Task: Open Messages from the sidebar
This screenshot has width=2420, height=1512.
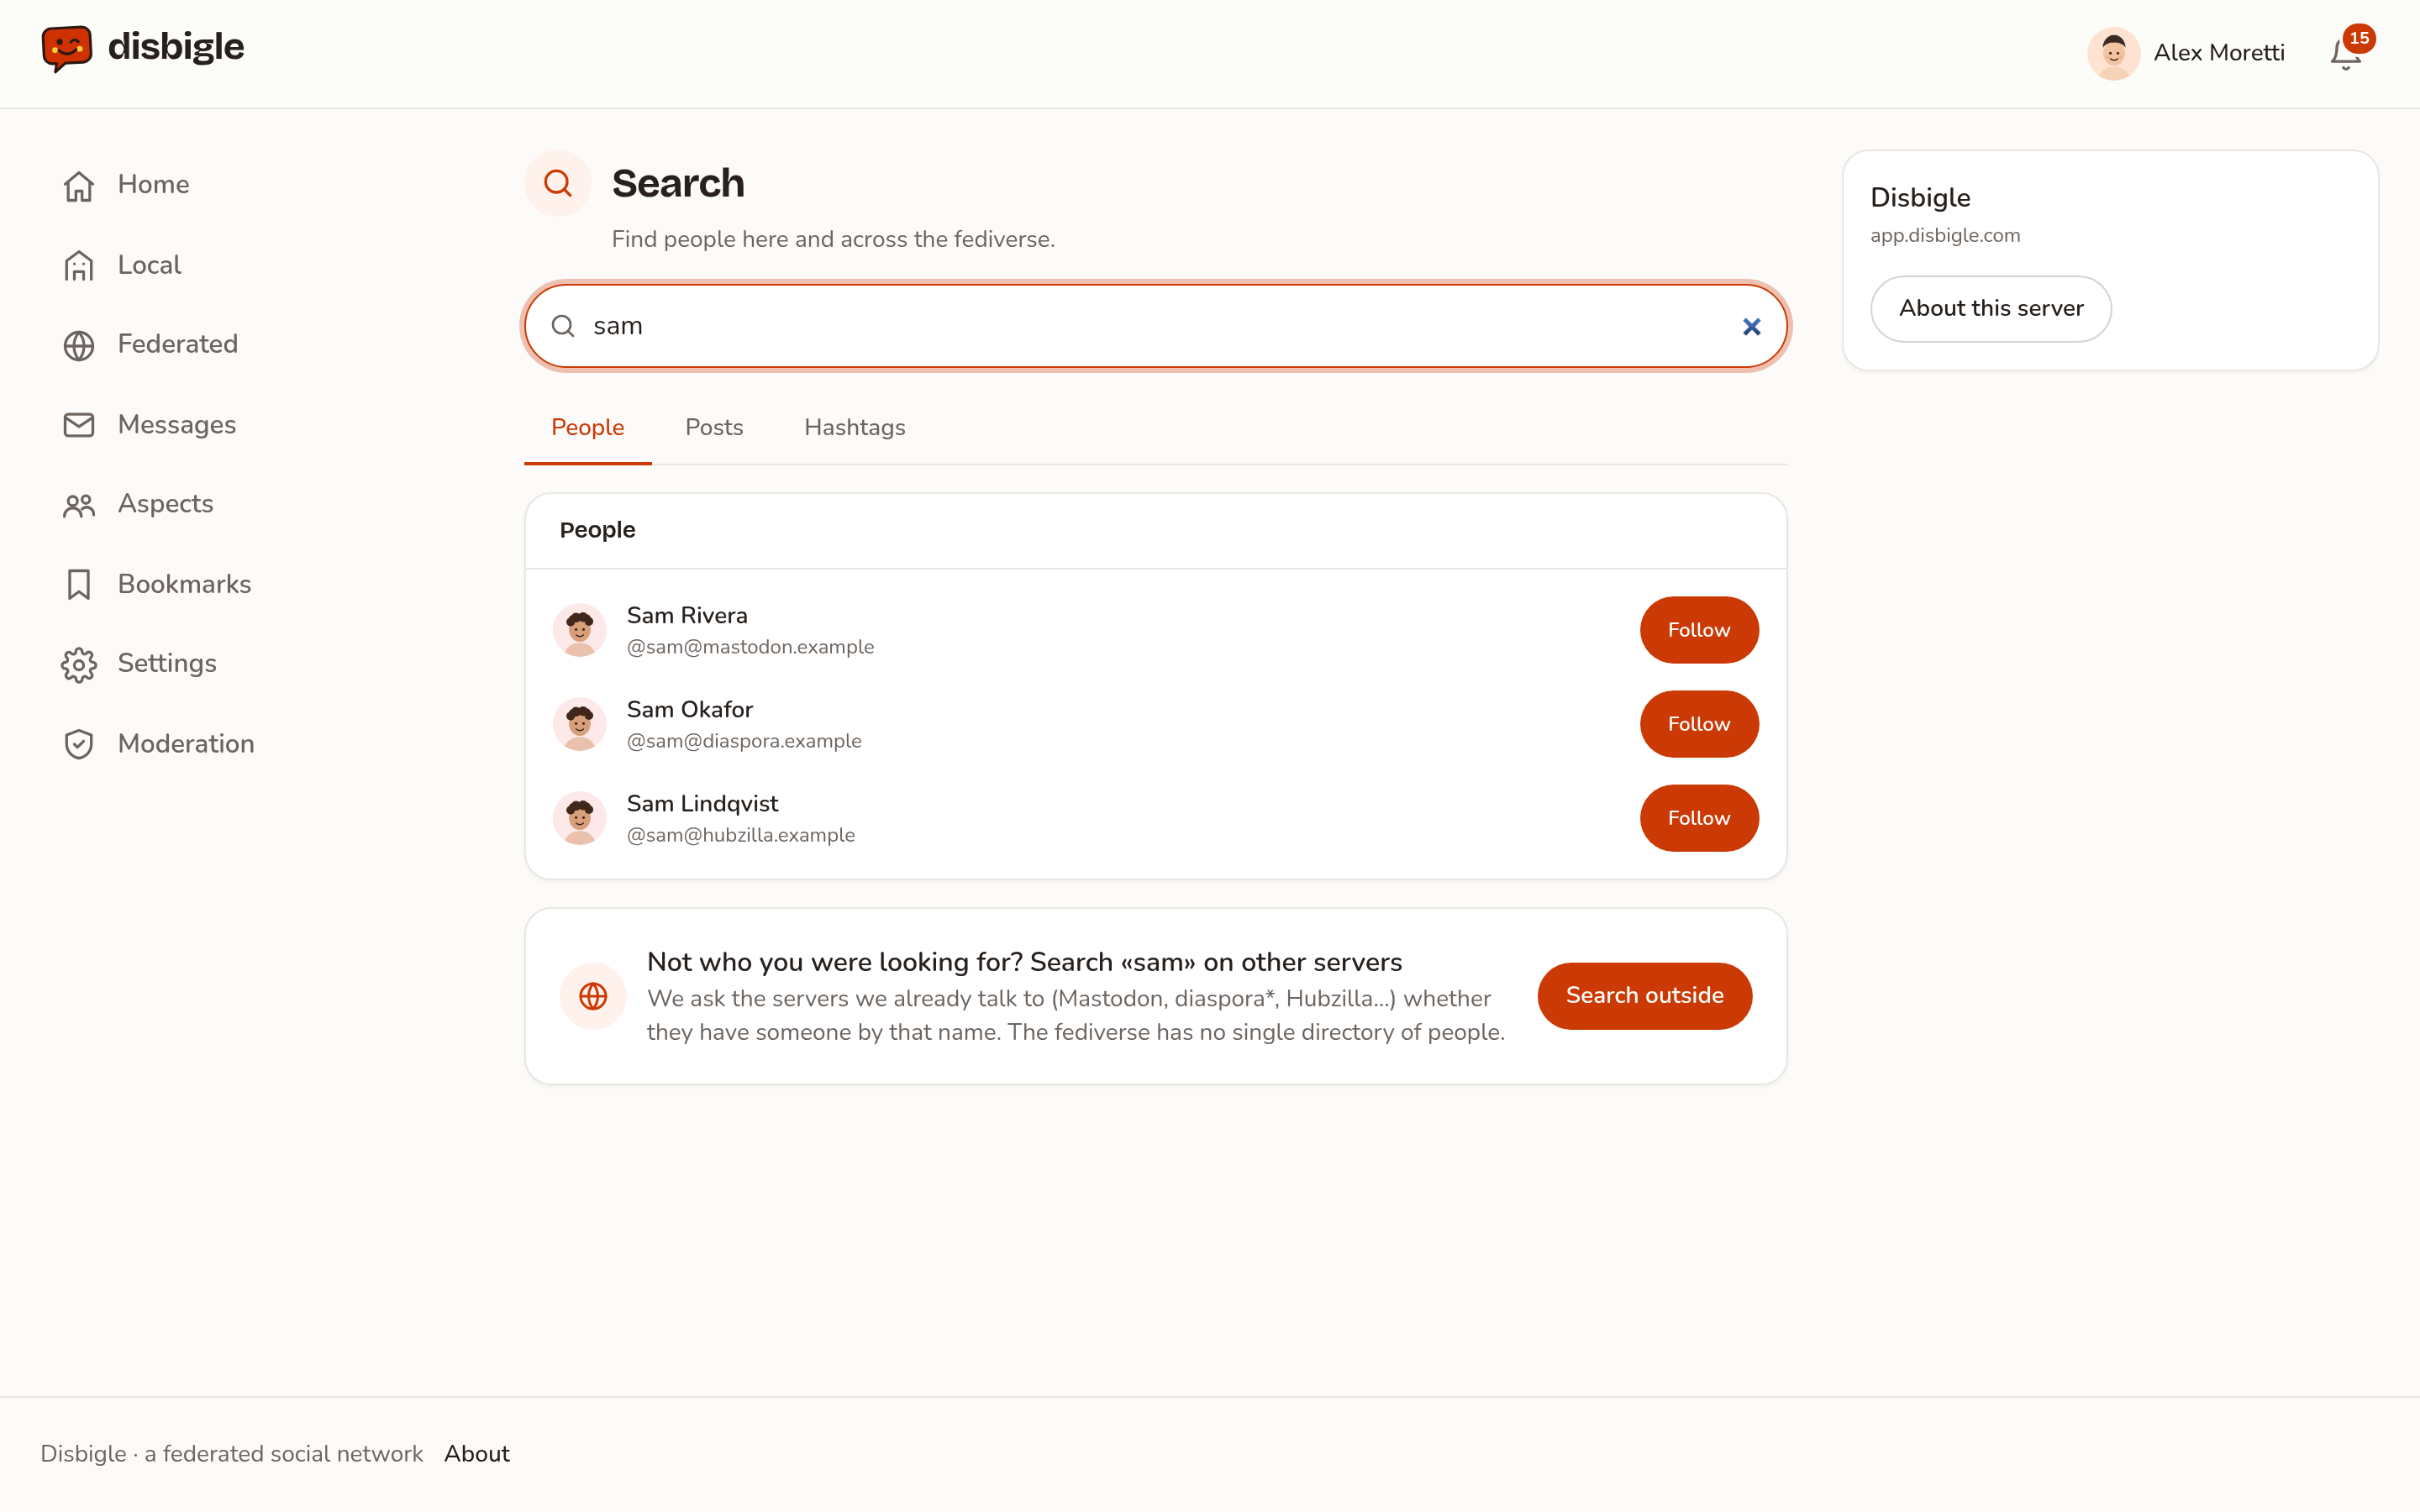Action: coord(177,425)
